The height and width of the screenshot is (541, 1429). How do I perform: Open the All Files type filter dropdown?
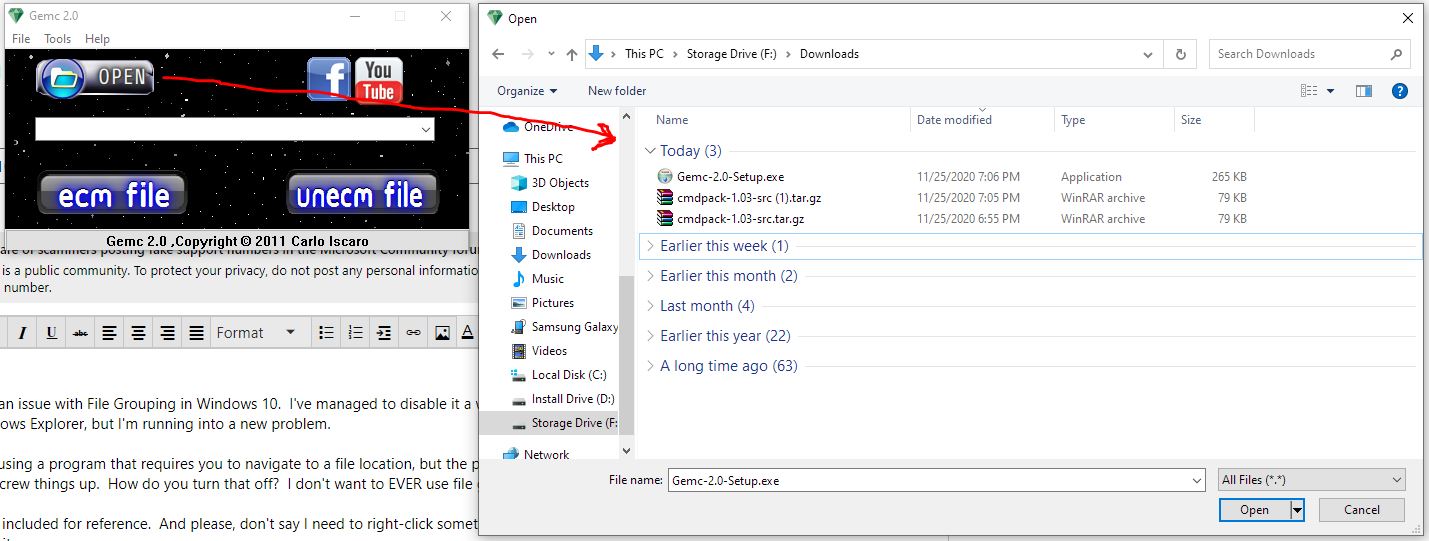pos(1312,480)
